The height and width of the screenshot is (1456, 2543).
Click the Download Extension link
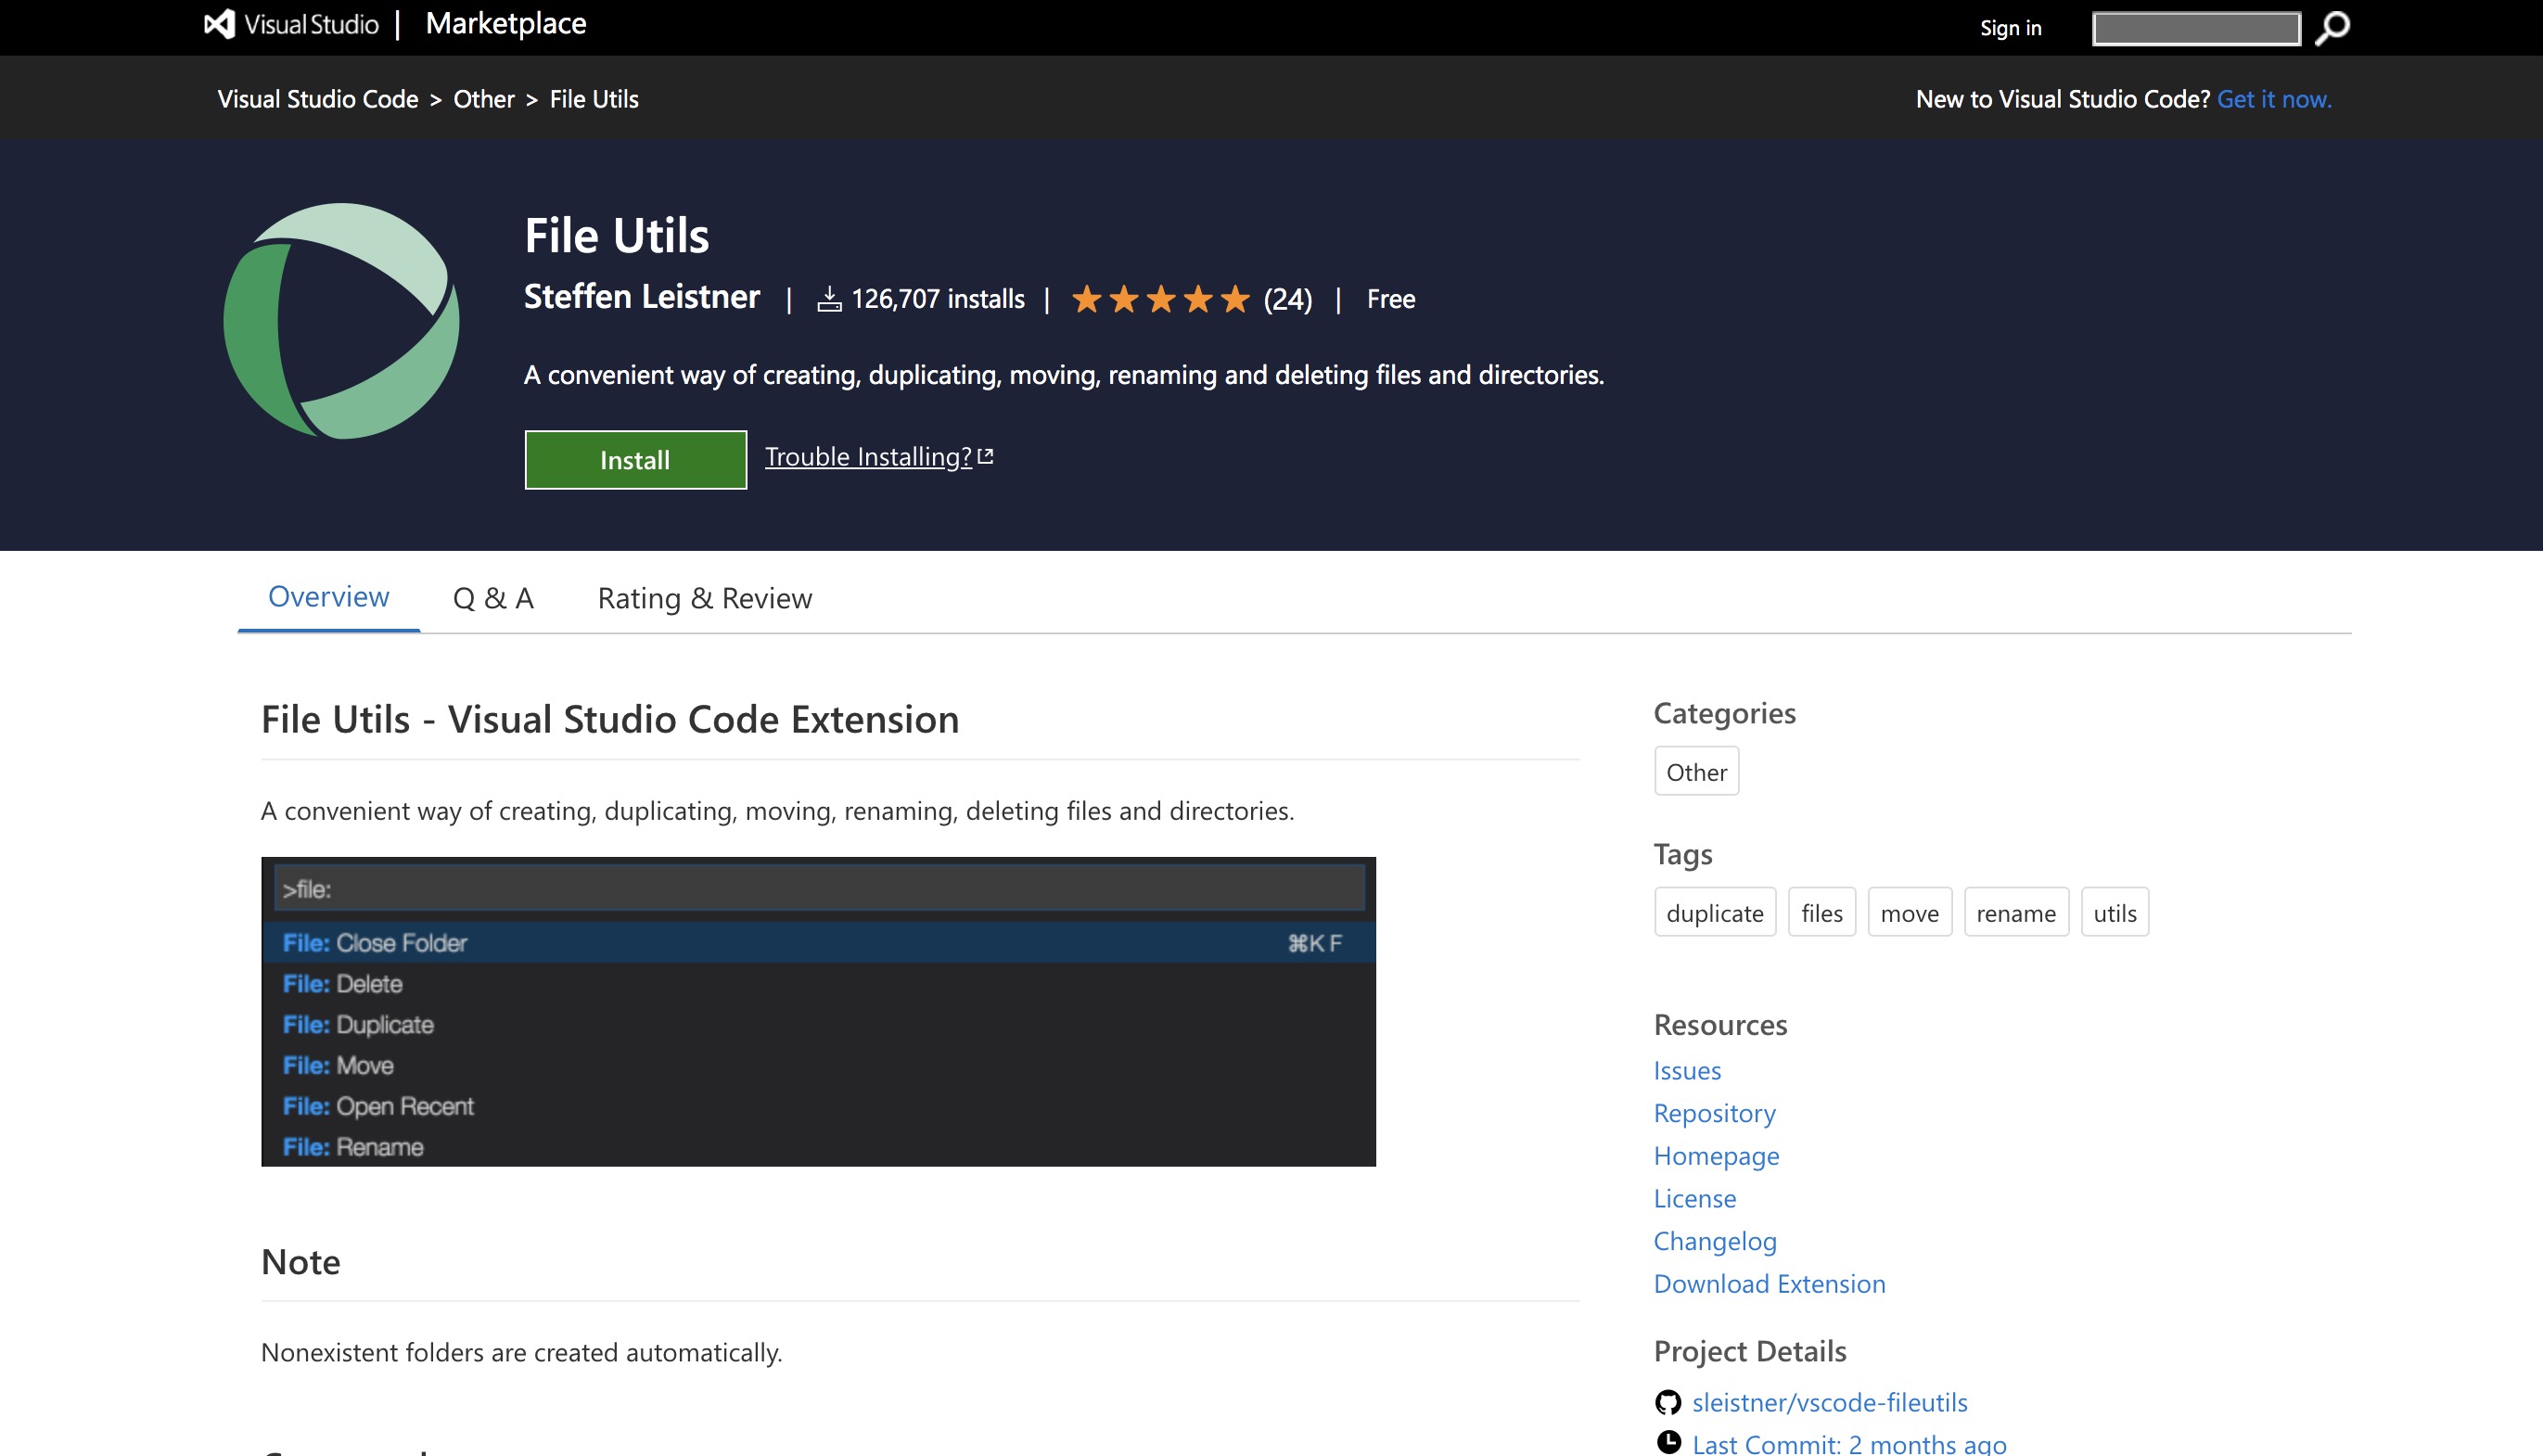(x=1770, y=1282)
